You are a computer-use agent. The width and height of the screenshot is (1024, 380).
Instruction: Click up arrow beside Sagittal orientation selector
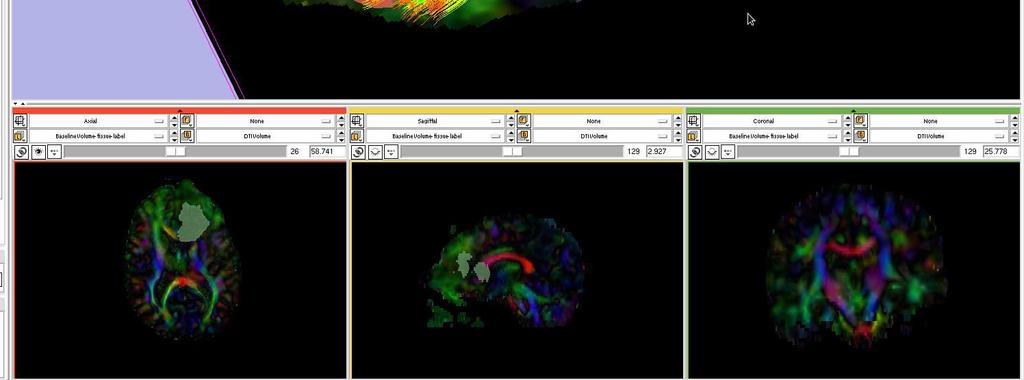[x=511, y=118]
